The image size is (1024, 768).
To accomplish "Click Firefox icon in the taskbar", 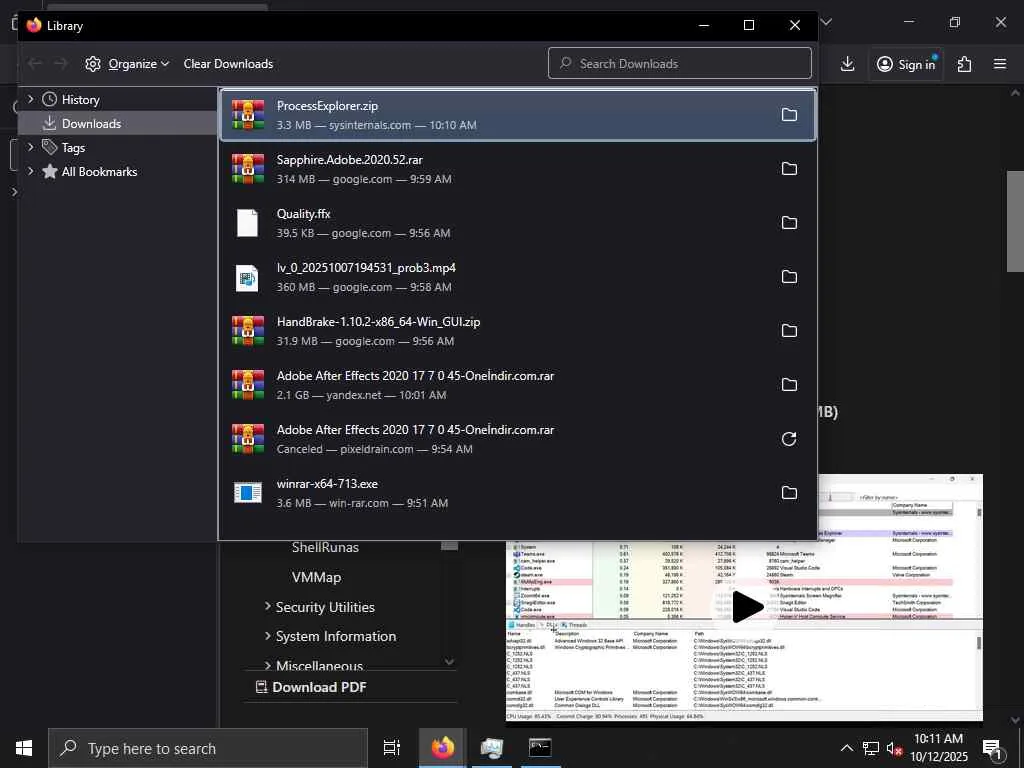I will (442, 748).
